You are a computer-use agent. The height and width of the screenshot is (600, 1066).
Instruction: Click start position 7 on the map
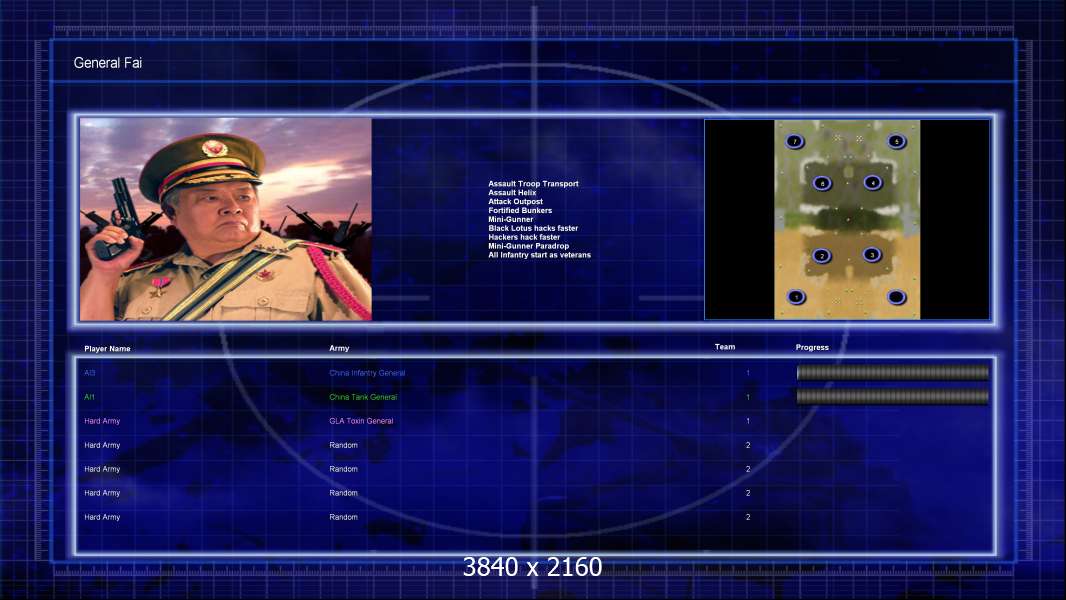click(795, 141)
